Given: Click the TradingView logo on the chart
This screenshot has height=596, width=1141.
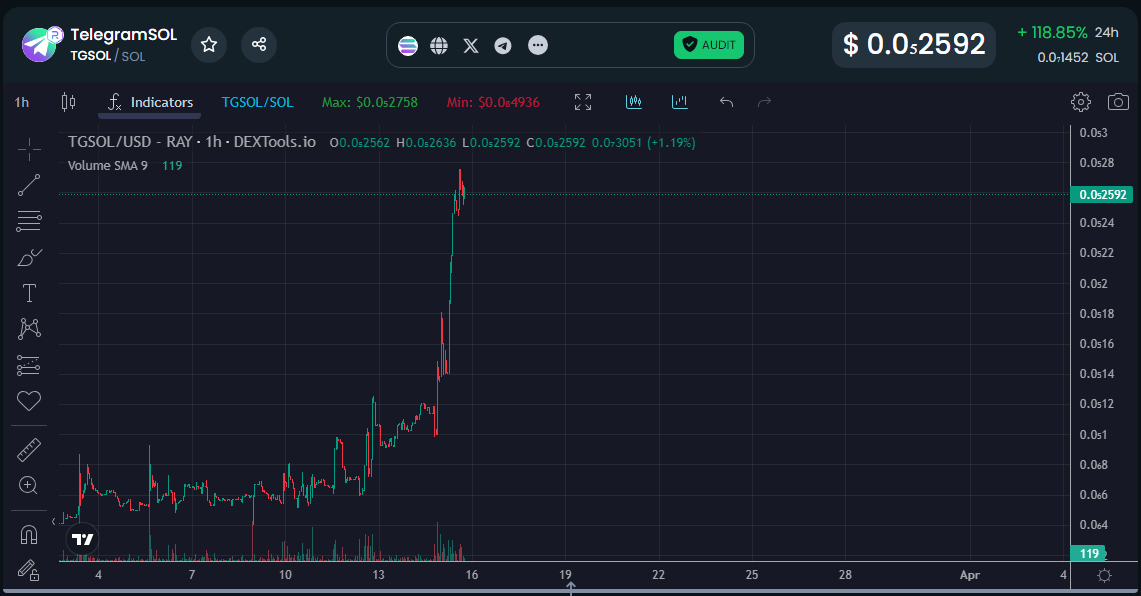Looking at the screenshot, I should tap(82, 539).
